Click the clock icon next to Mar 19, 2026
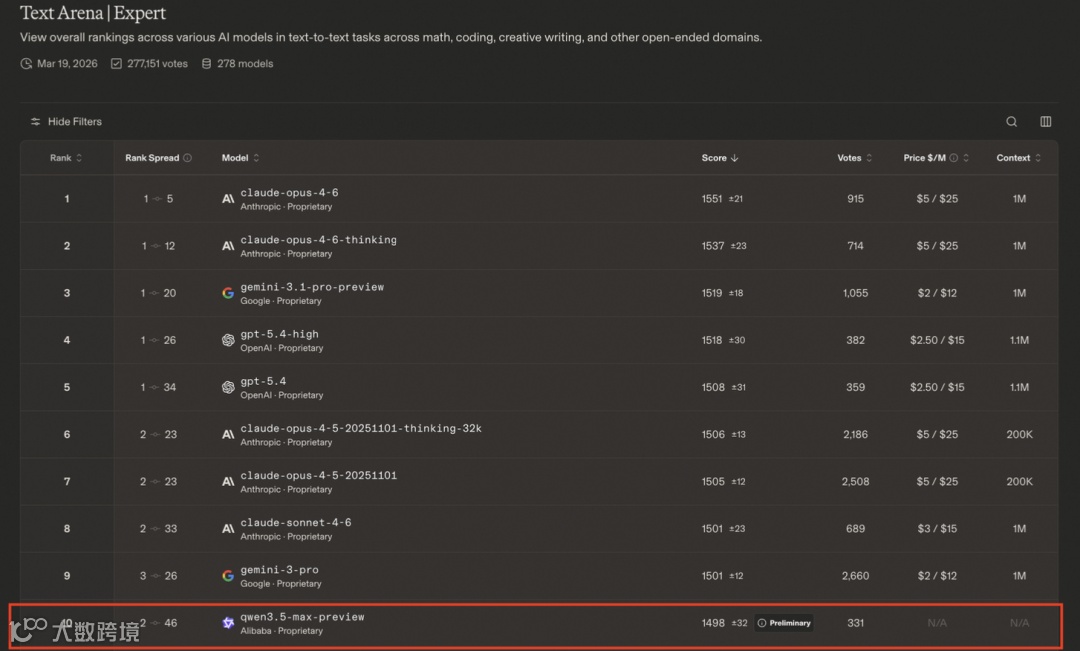 pyautogui.click(x=26, y=63)
